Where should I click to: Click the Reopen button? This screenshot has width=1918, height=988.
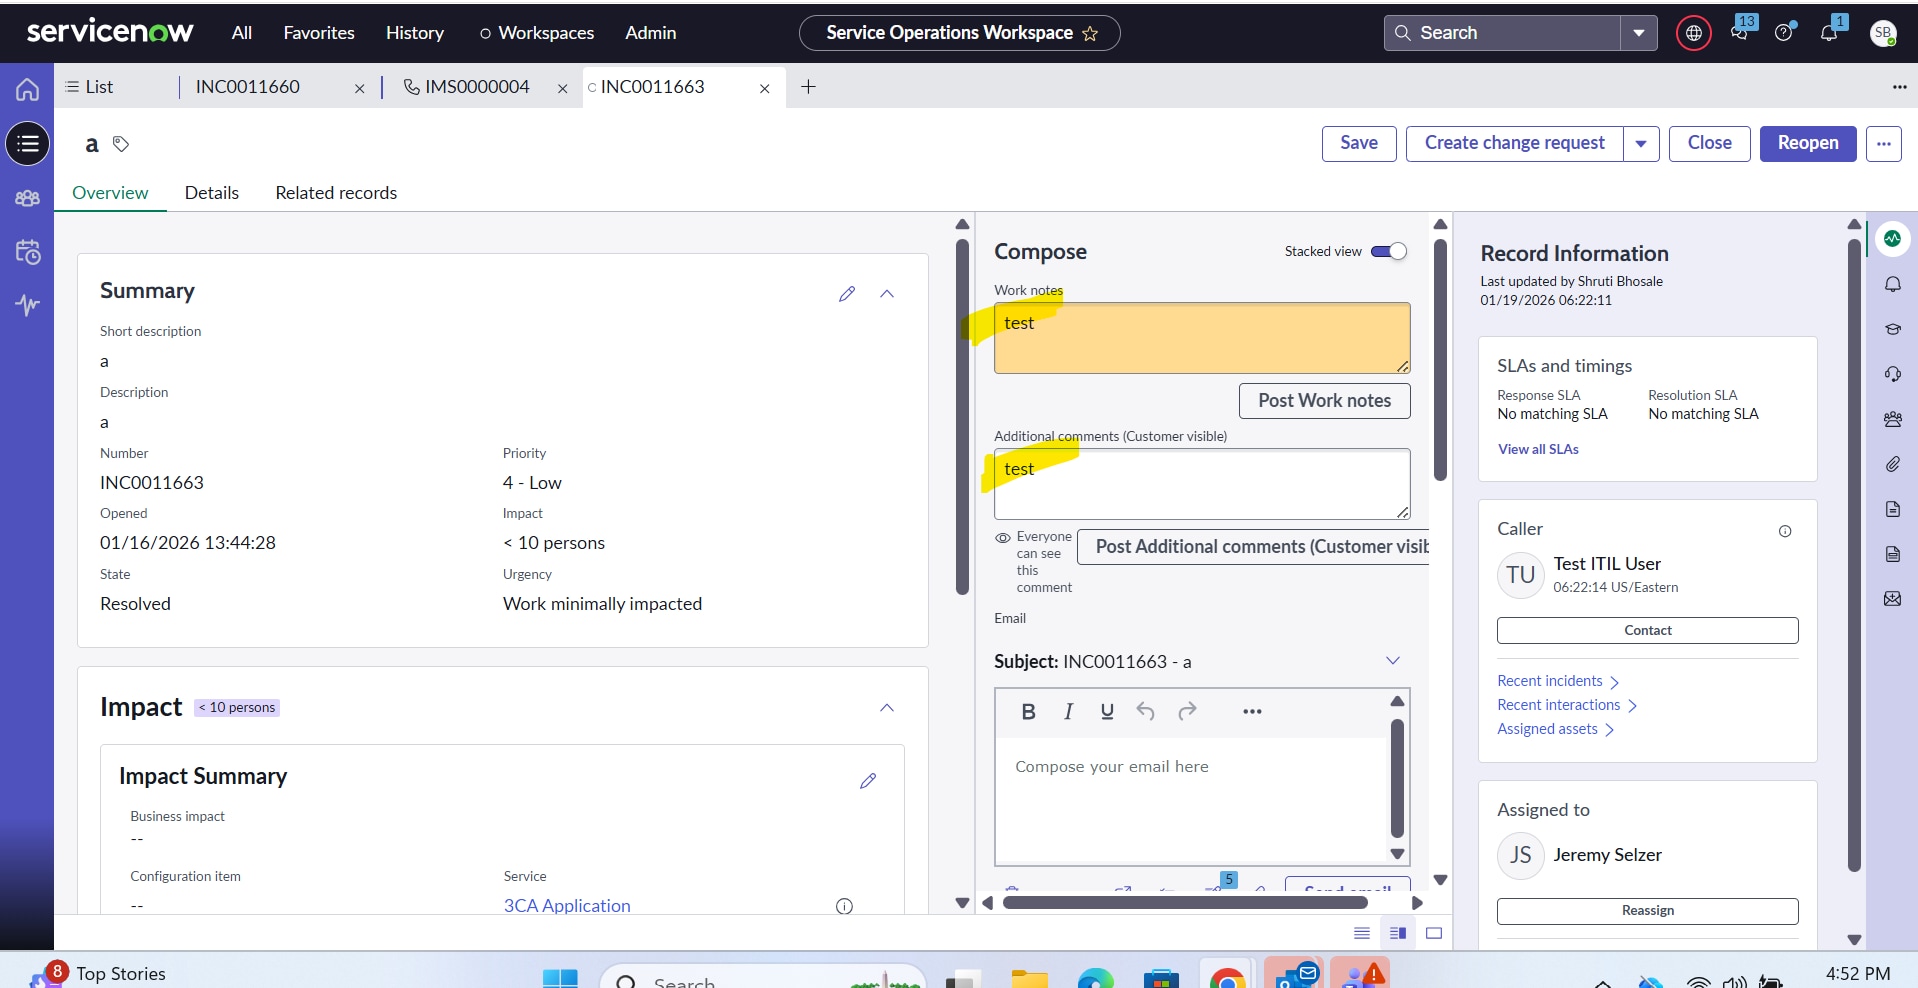[x=1807, y=143]
